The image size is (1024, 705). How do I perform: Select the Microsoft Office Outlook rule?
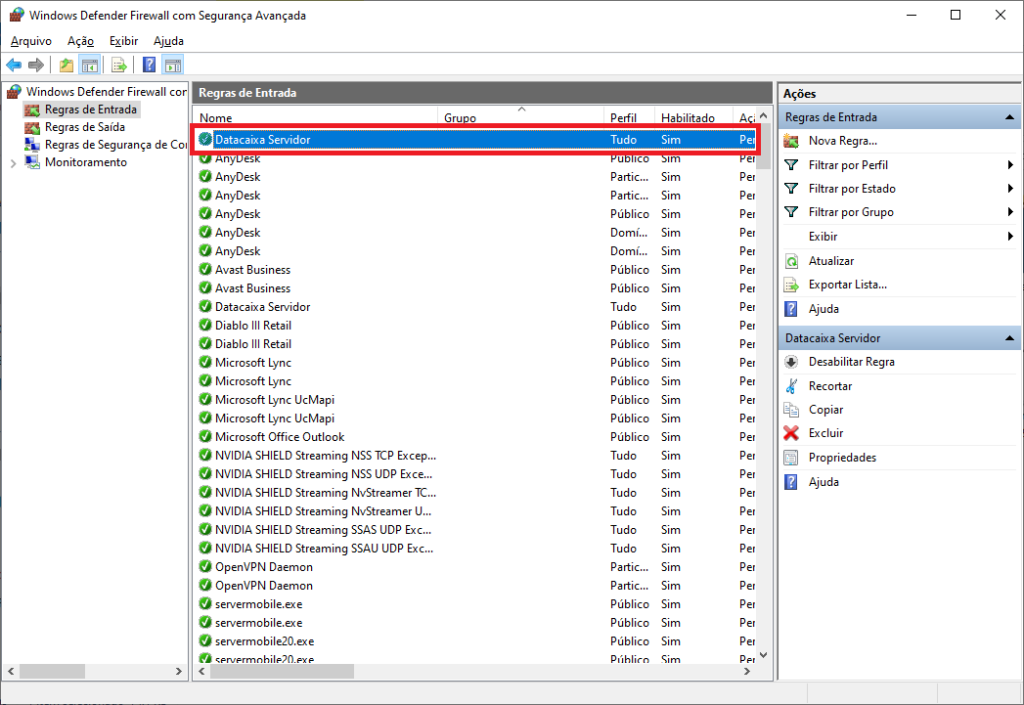click(281, 437)
